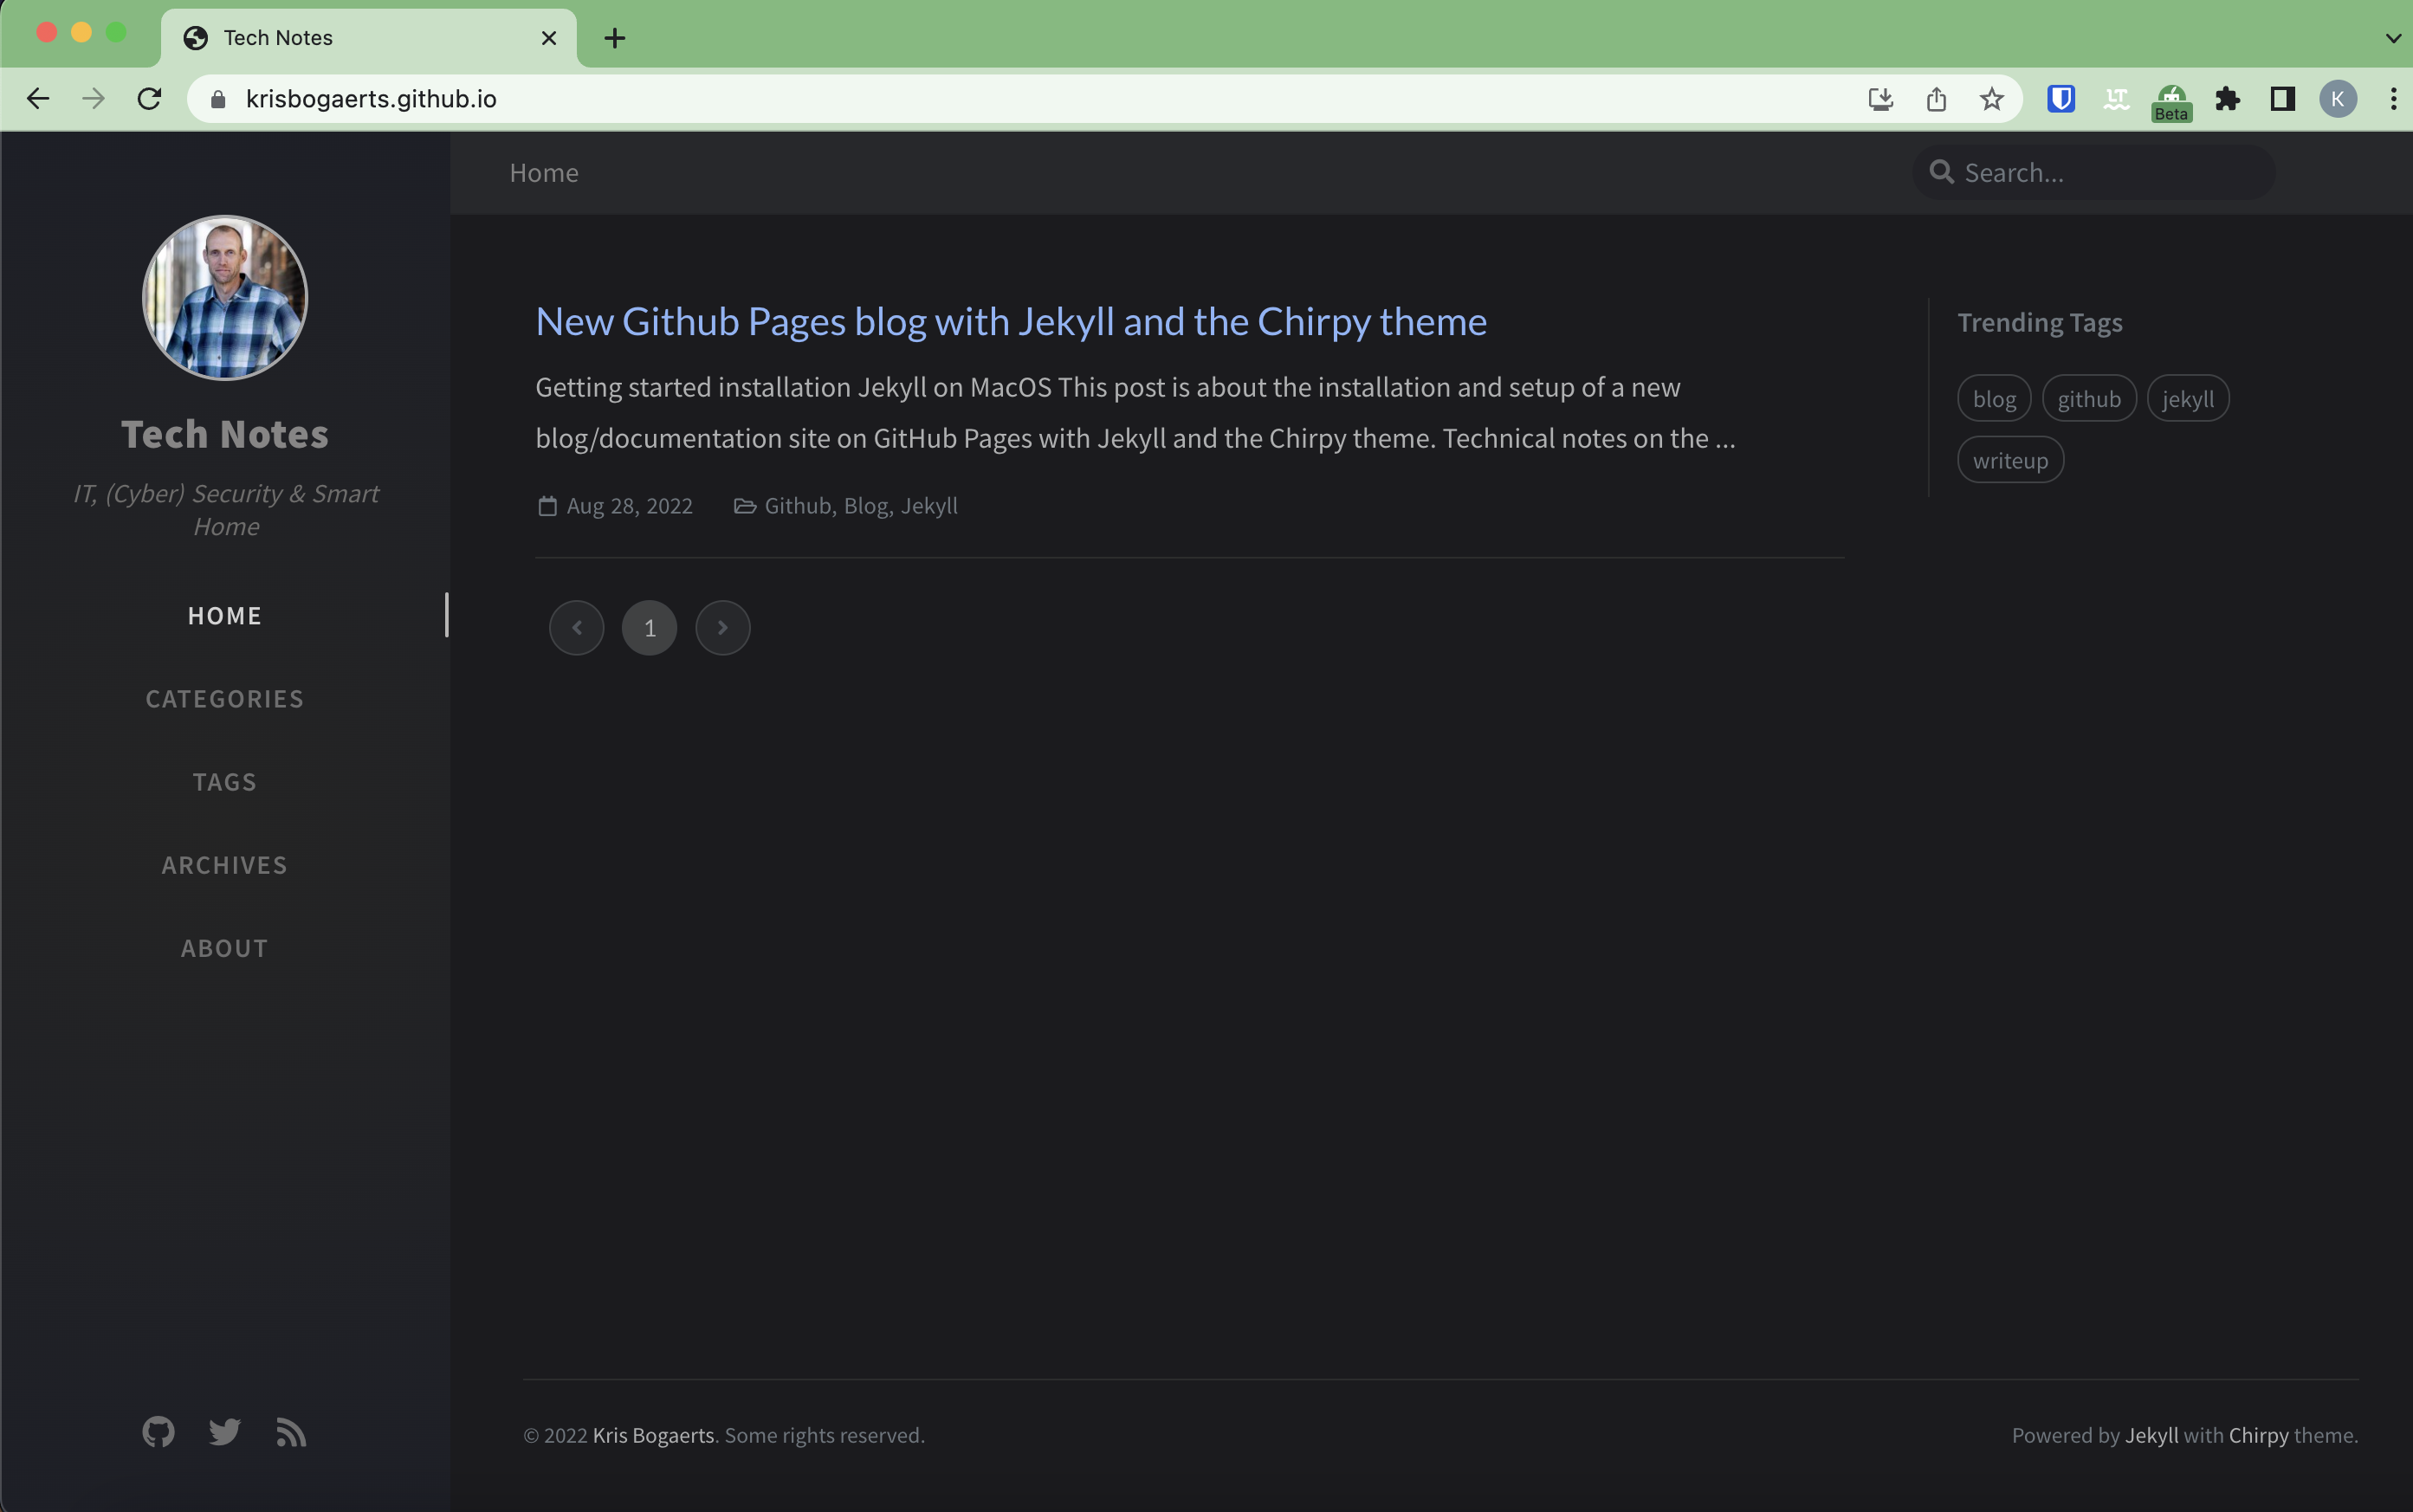Click the RSS feed icon in footer
The height and width of the screenshot is (1512, 2413).
[289, 1431]
